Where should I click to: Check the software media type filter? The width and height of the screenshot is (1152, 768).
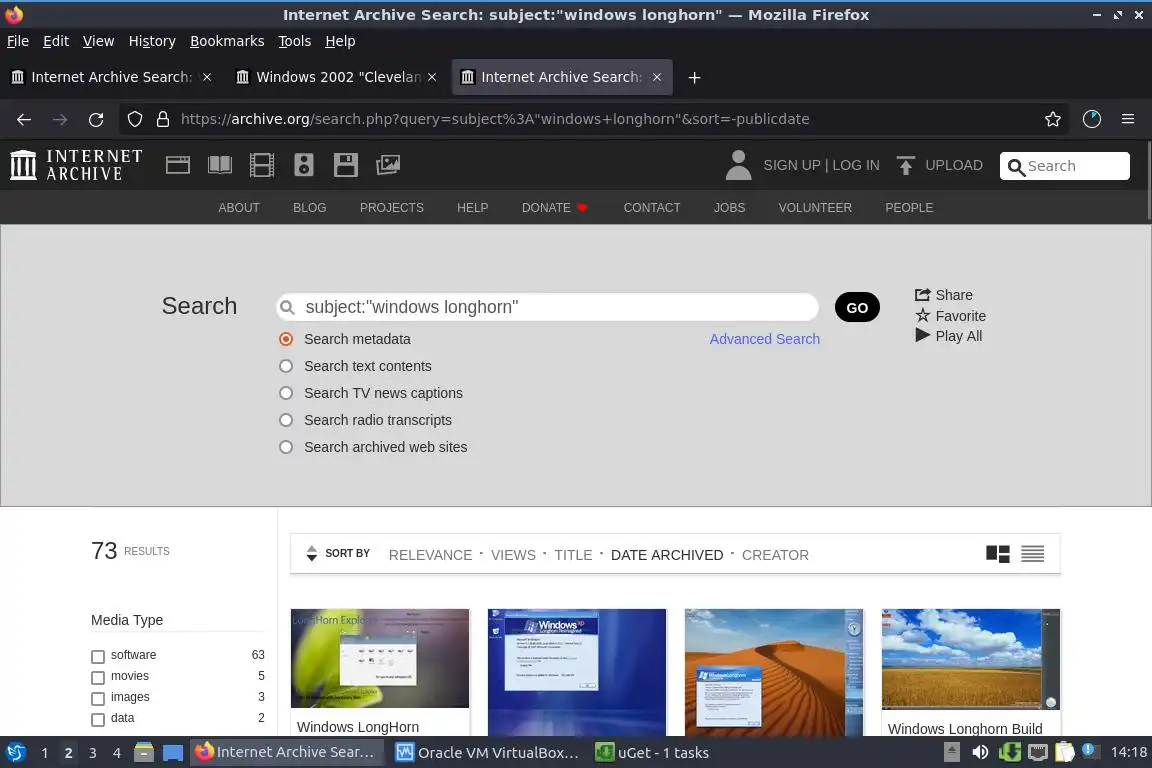pos(98,656)
